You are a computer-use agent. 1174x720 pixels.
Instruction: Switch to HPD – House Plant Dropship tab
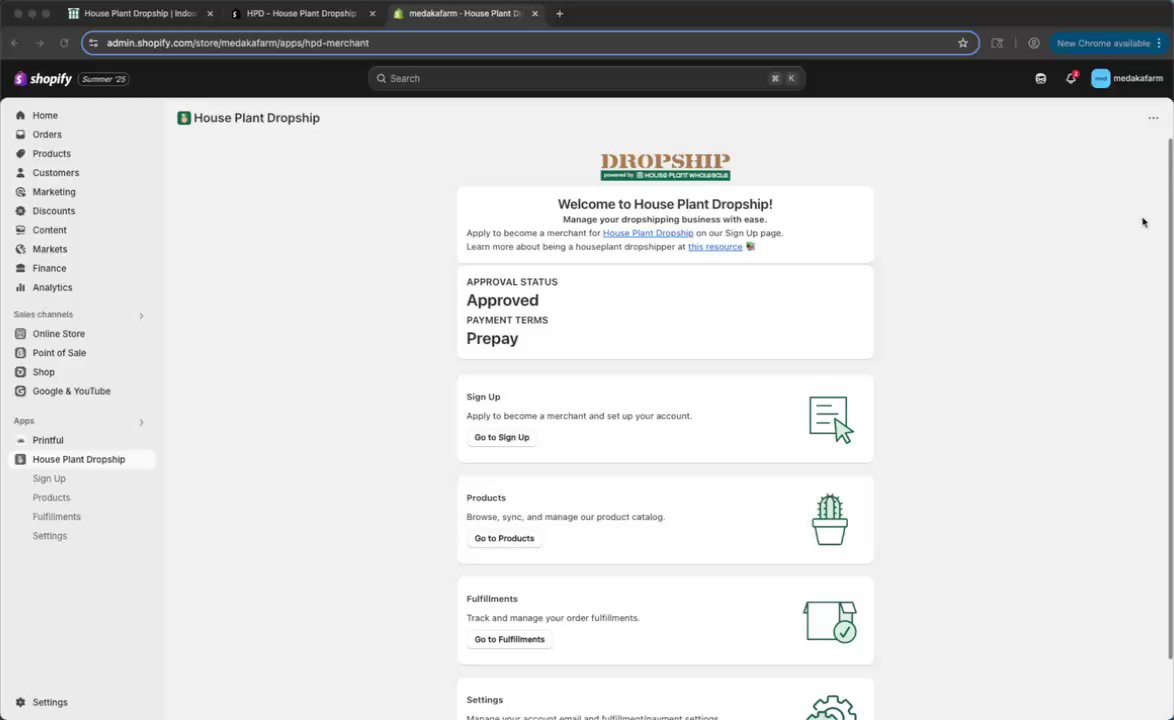pyautogui.click(x=301, y=13)
